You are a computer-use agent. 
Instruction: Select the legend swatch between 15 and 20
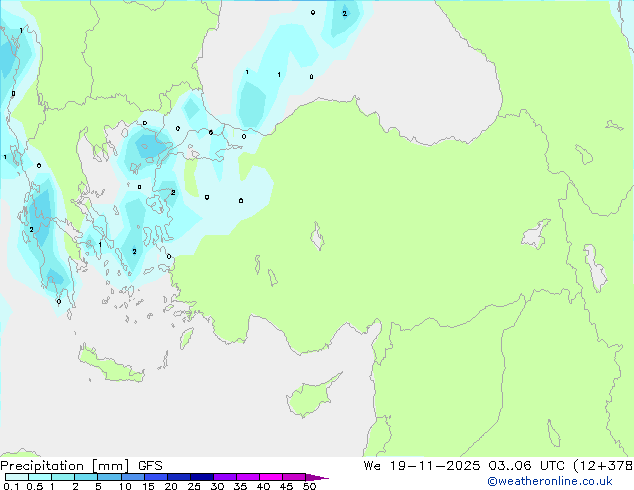pyautogui.click(x=155, y=477)
